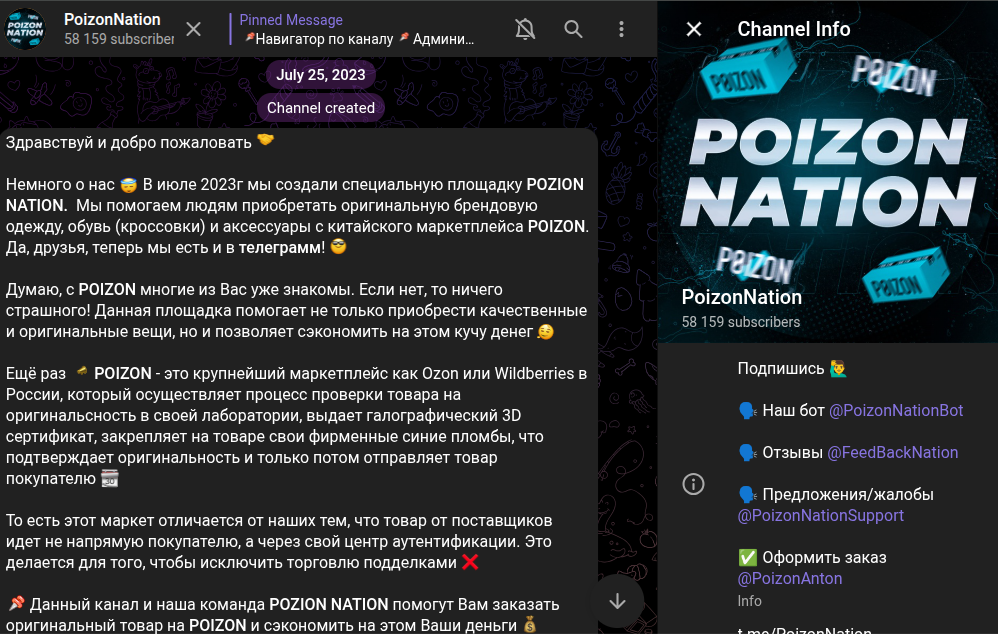Open the three-dot more options menu
Screen dimensions: 998x634
(621, 29)
